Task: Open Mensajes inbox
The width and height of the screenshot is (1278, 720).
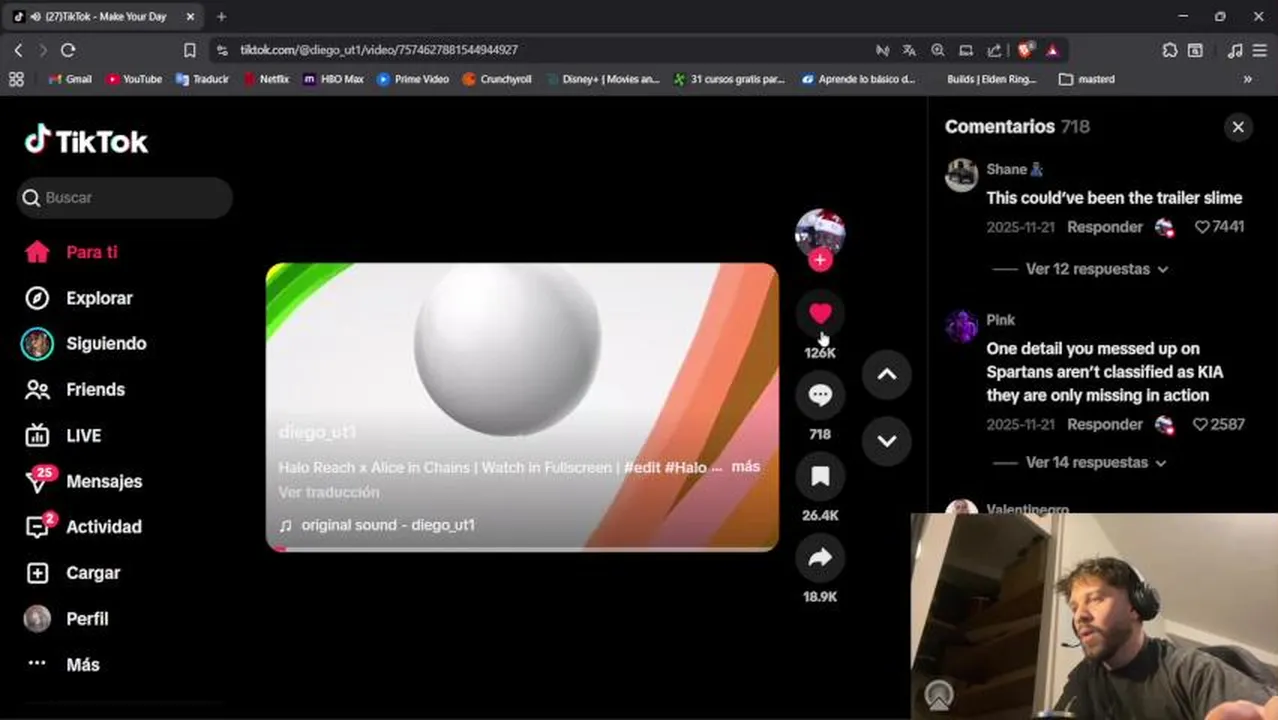Action: 83,481
